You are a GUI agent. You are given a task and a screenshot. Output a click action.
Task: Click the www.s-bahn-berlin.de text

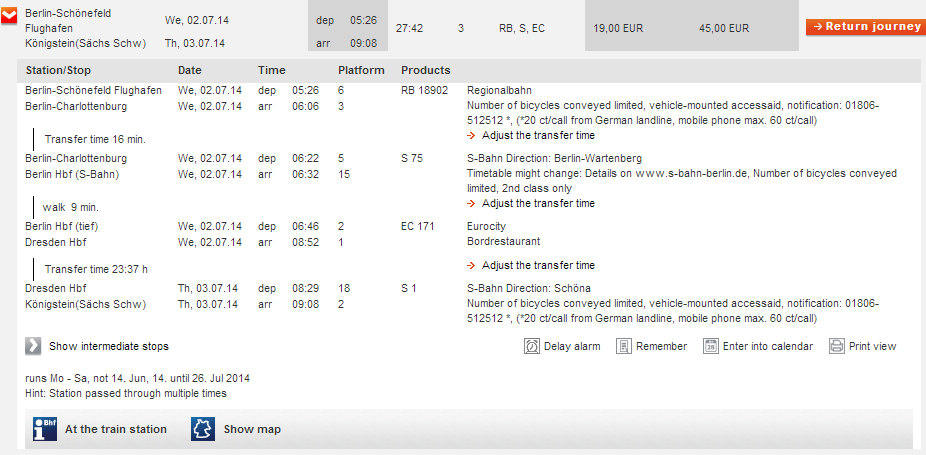click(692, 174)
